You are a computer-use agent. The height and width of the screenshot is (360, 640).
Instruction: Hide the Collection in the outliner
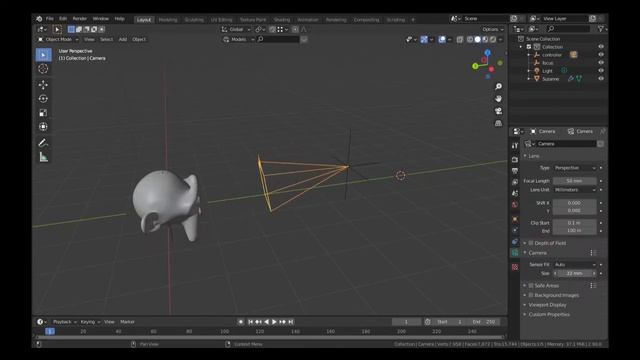point(601,47)
